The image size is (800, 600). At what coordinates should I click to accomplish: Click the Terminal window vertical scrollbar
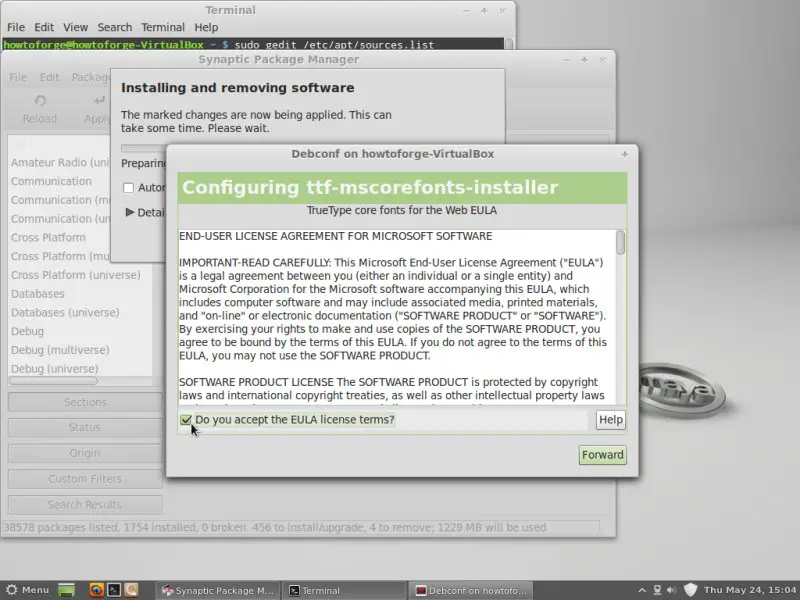(509, 44)
